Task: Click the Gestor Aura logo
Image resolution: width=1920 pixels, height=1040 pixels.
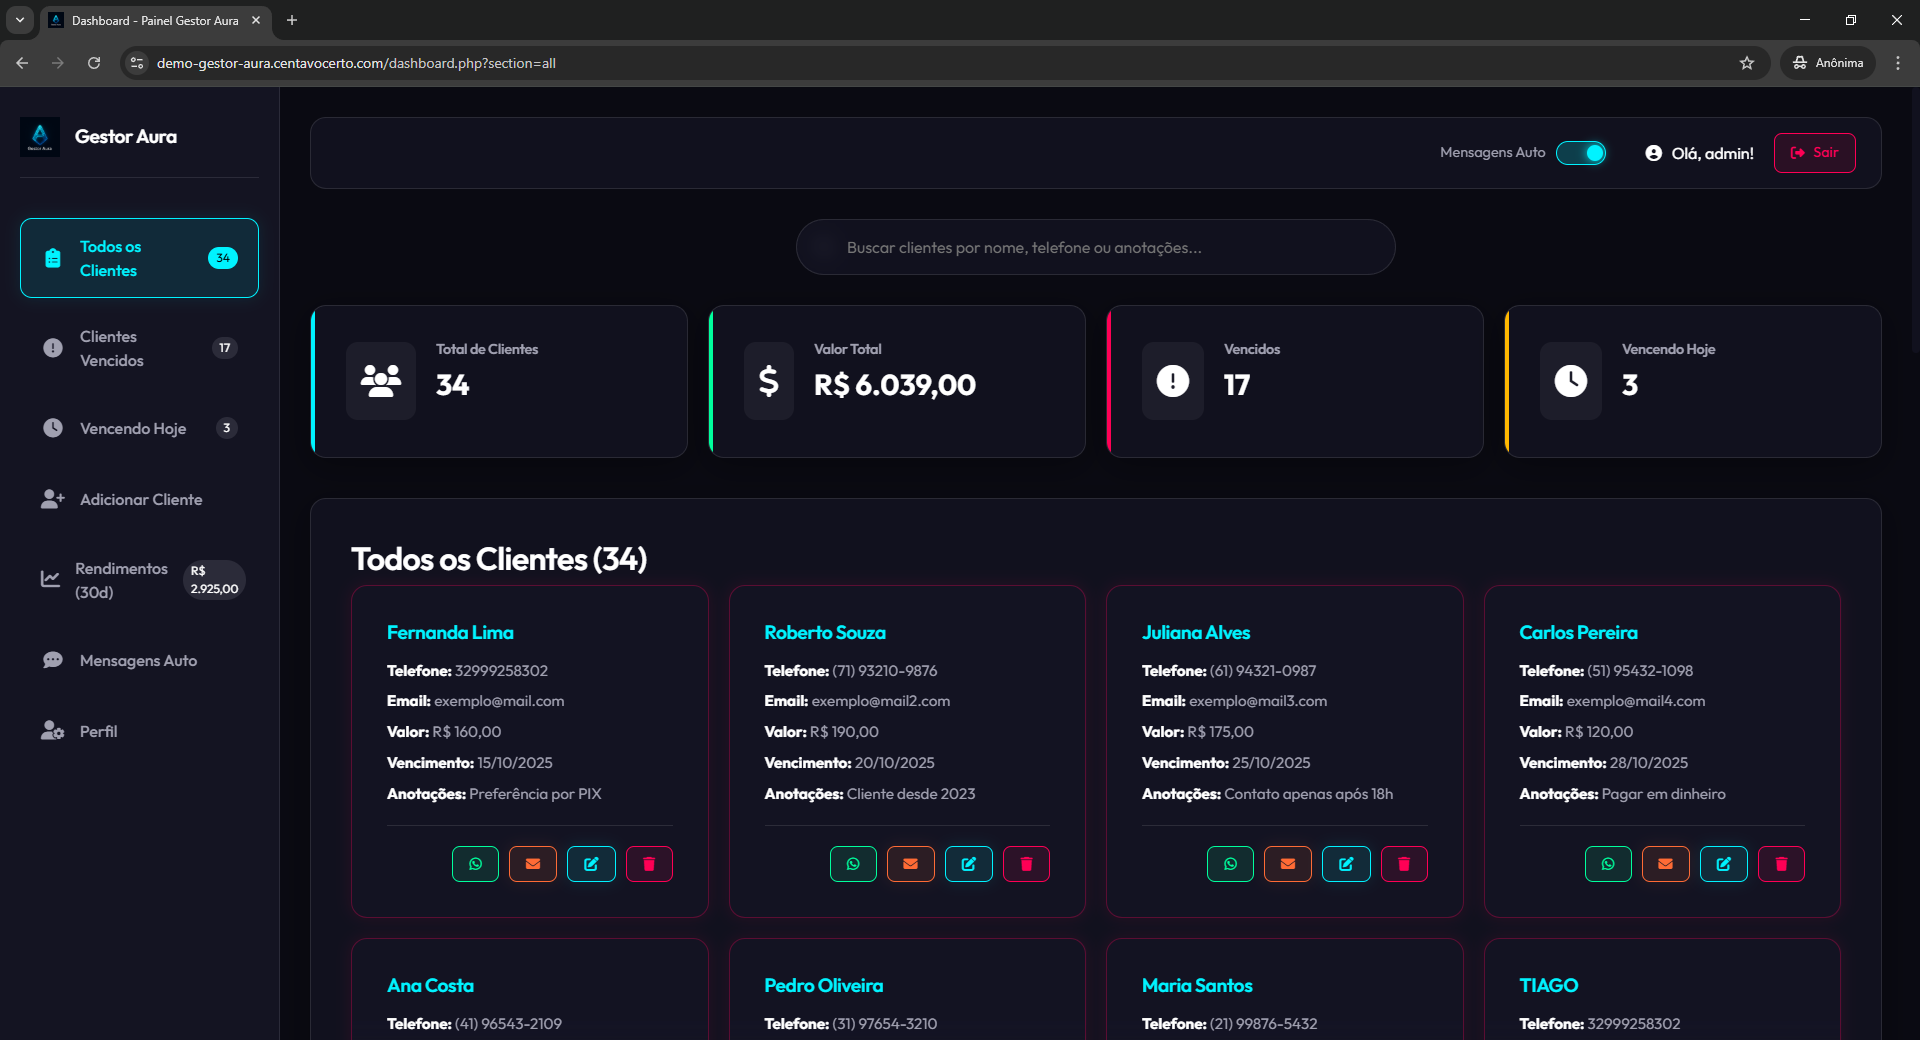Action: point(41,137)
